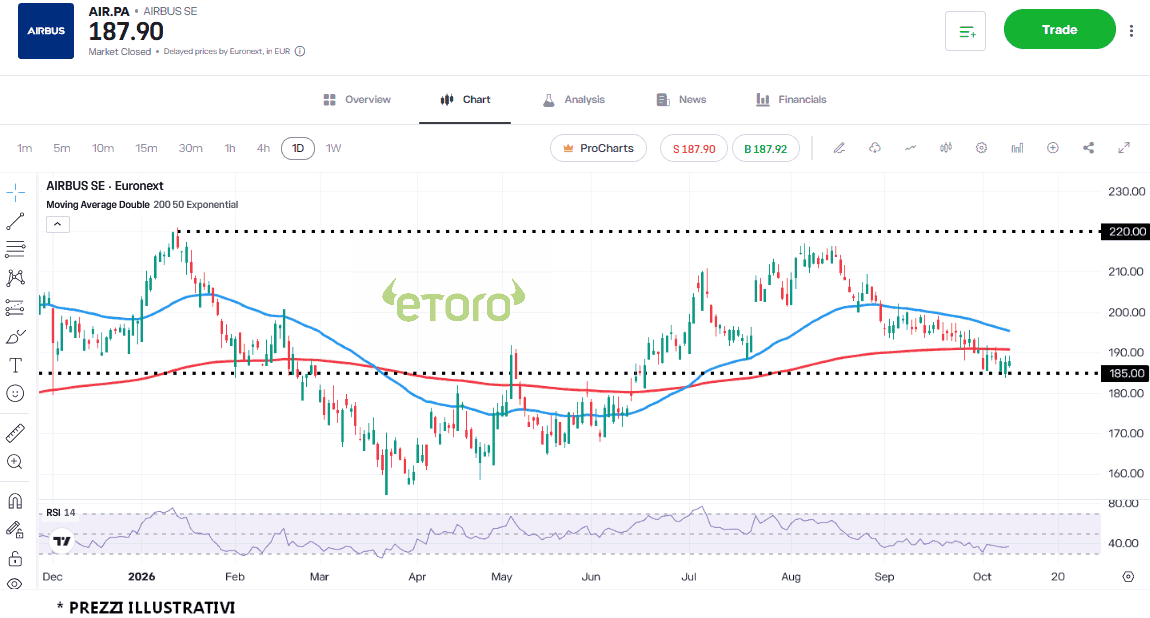Select the 1D timeframe

pyautogui.click(x=298, y=148)
